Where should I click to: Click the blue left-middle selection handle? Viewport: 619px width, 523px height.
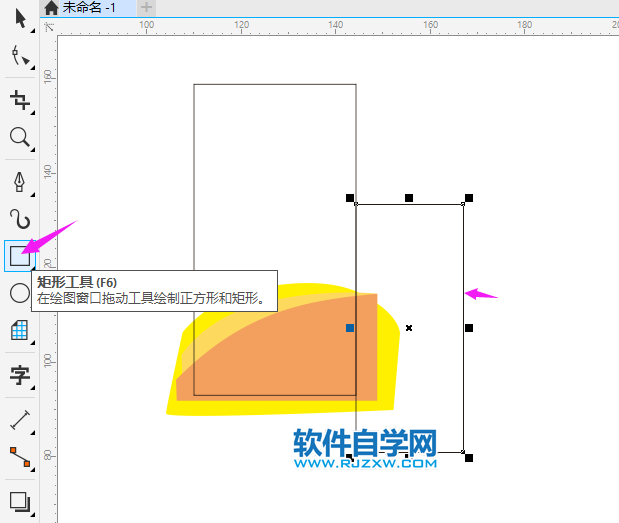pyautogui.click(x=350, y=328)
